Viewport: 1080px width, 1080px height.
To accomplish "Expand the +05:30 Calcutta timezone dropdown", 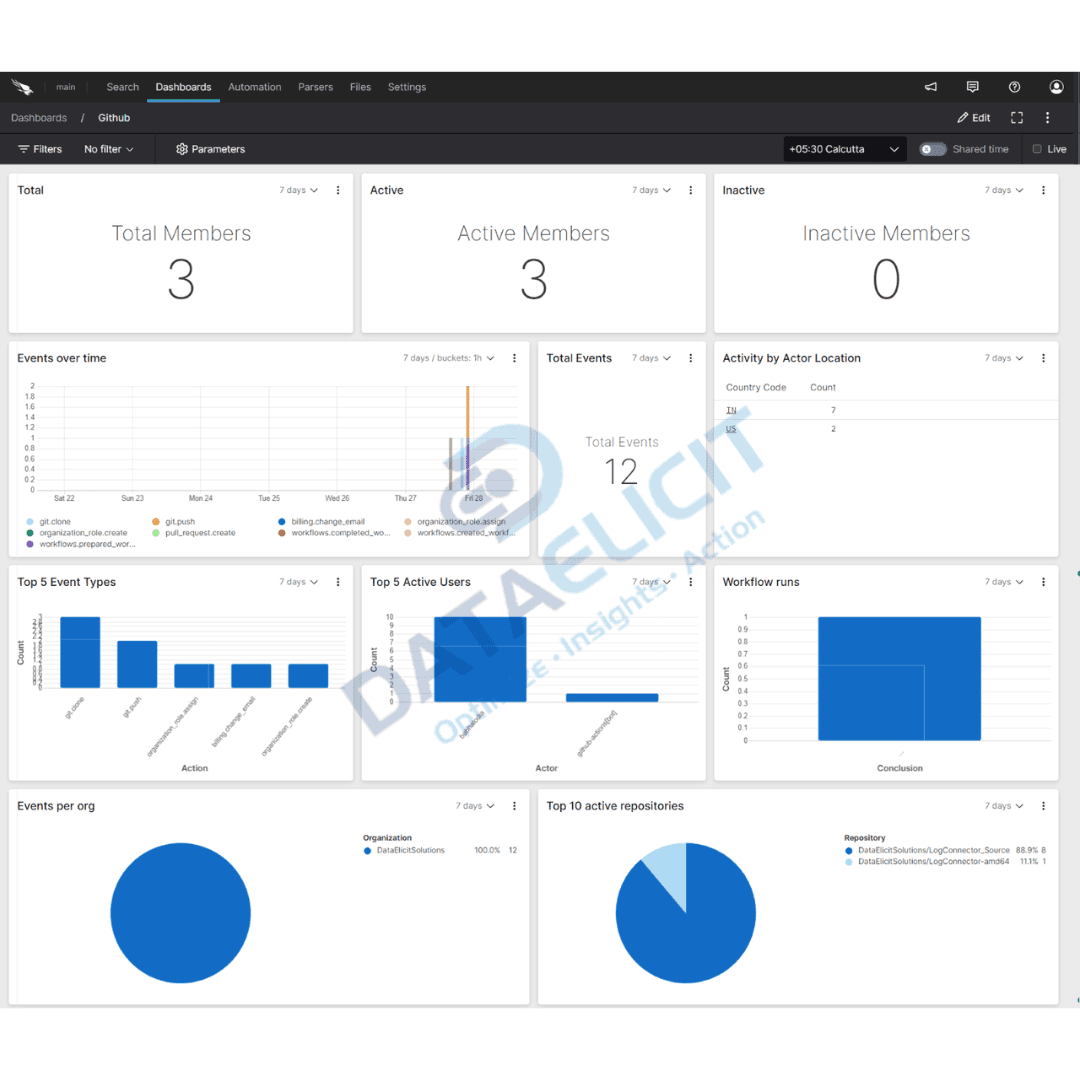I will coord(845,149).
